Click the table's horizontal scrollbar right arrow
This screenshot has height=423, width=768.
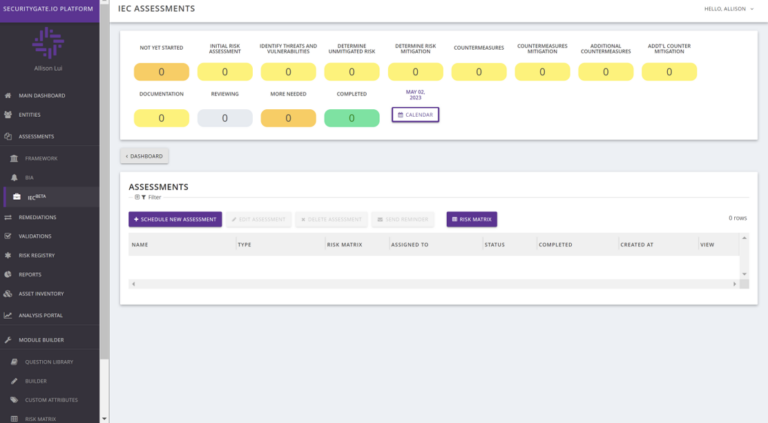[734, 284]
